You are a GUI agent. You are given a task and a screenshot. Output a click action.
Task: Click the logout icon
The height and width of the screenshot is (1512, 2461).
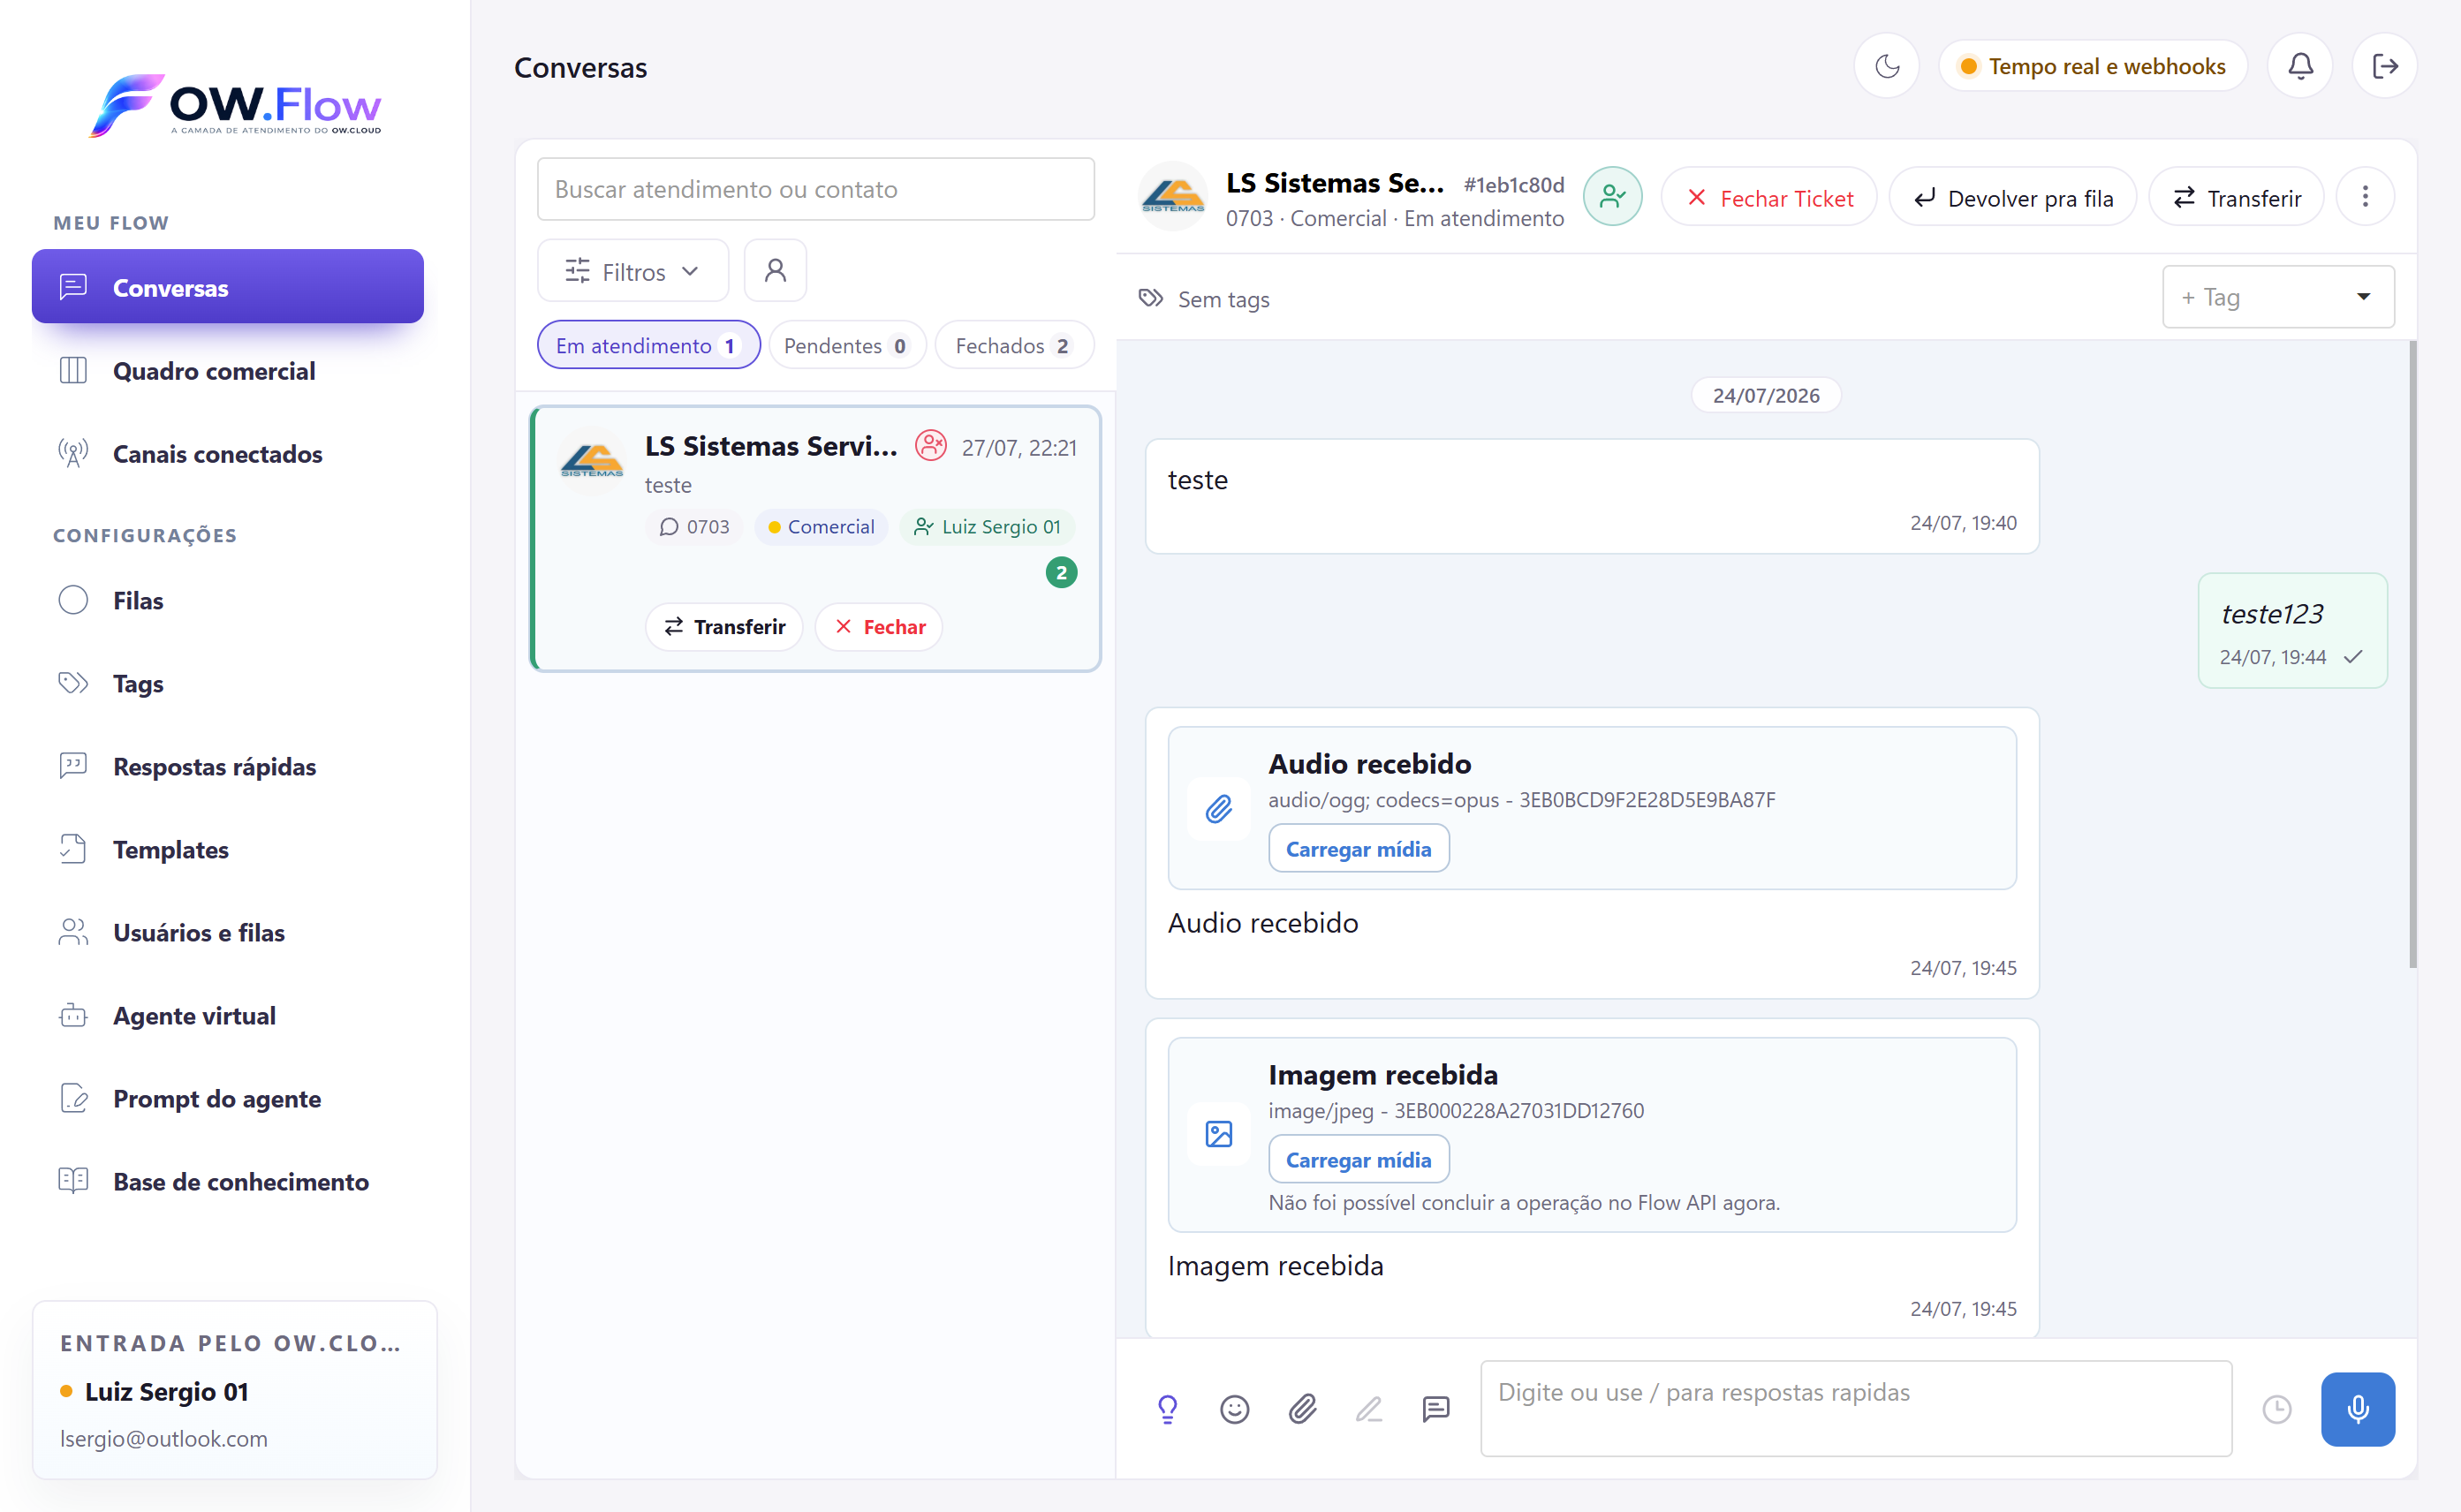tap(2385, 66)
